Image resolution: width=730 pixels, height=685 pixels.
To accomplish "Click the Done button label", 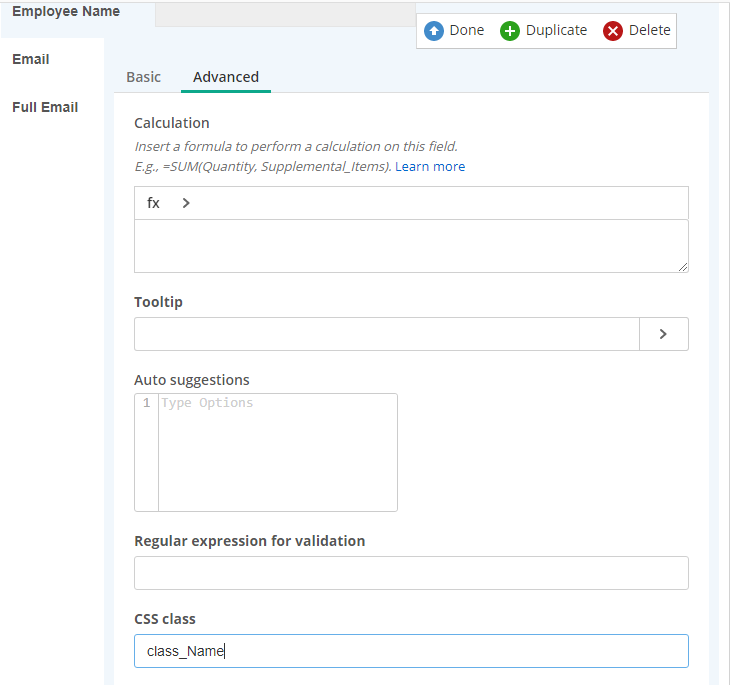I will 466,30.
